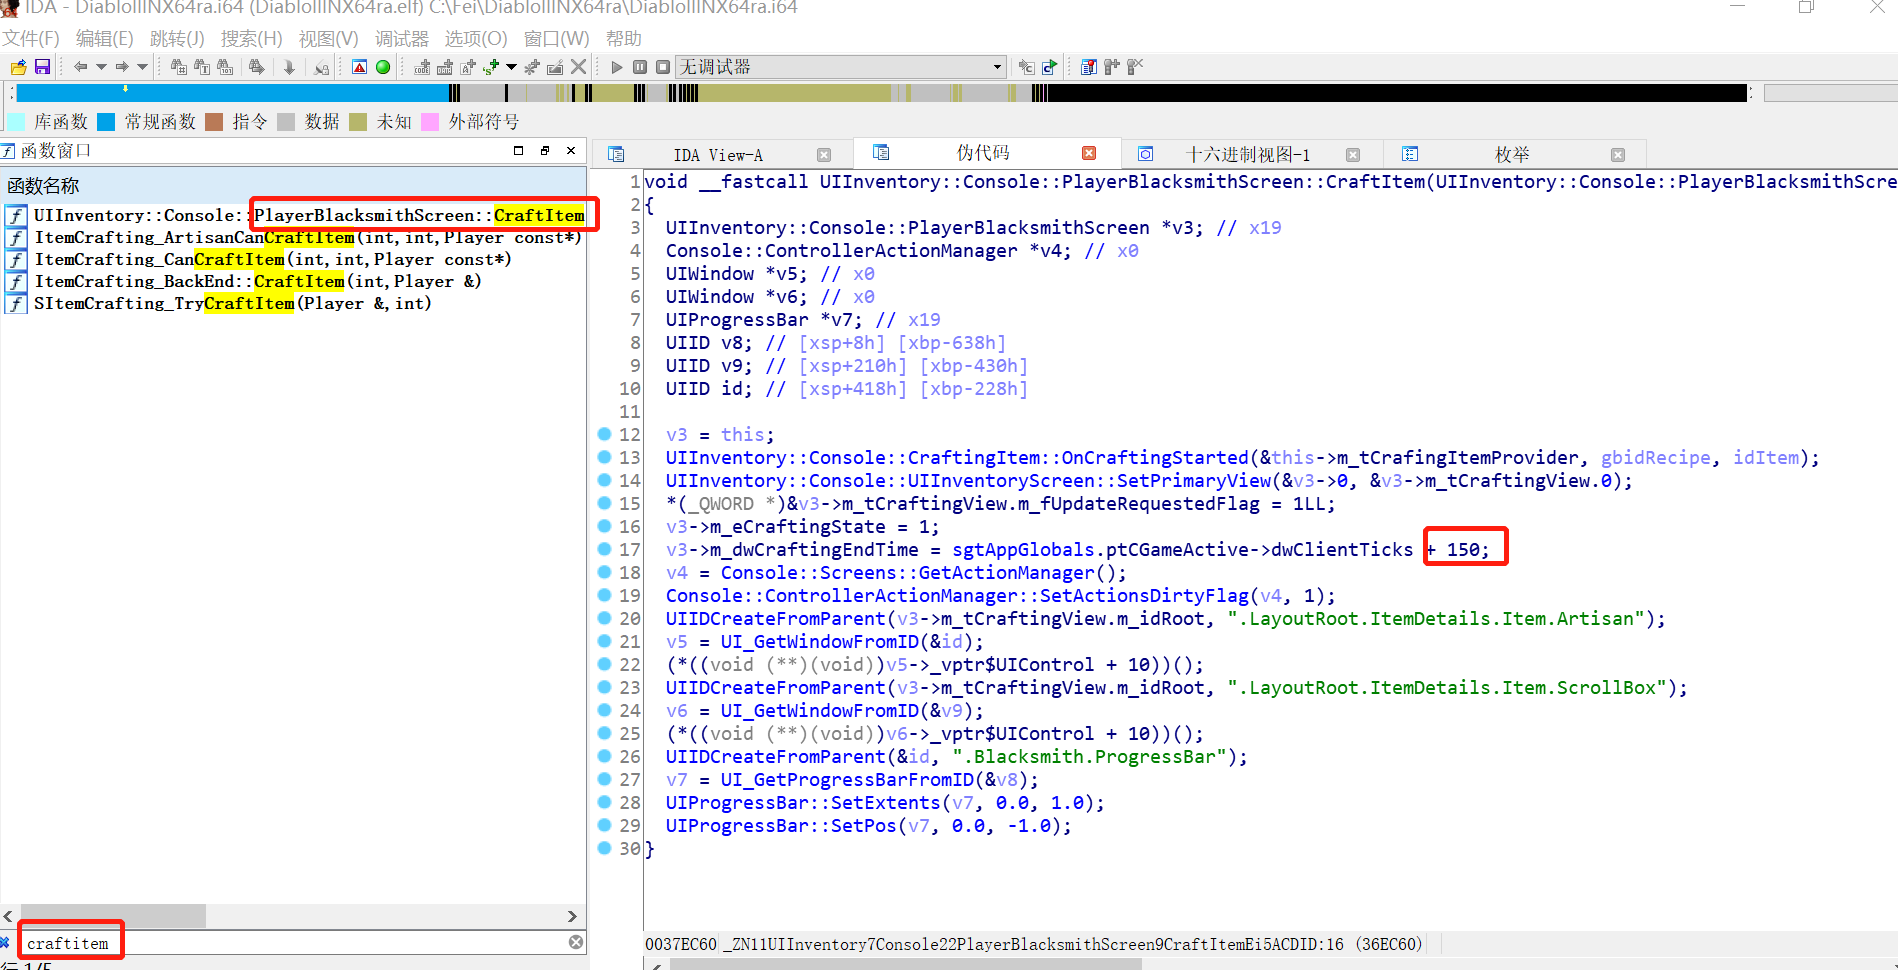
Task: Click the add breakpoint icon
Action: tap(1111, 67)
